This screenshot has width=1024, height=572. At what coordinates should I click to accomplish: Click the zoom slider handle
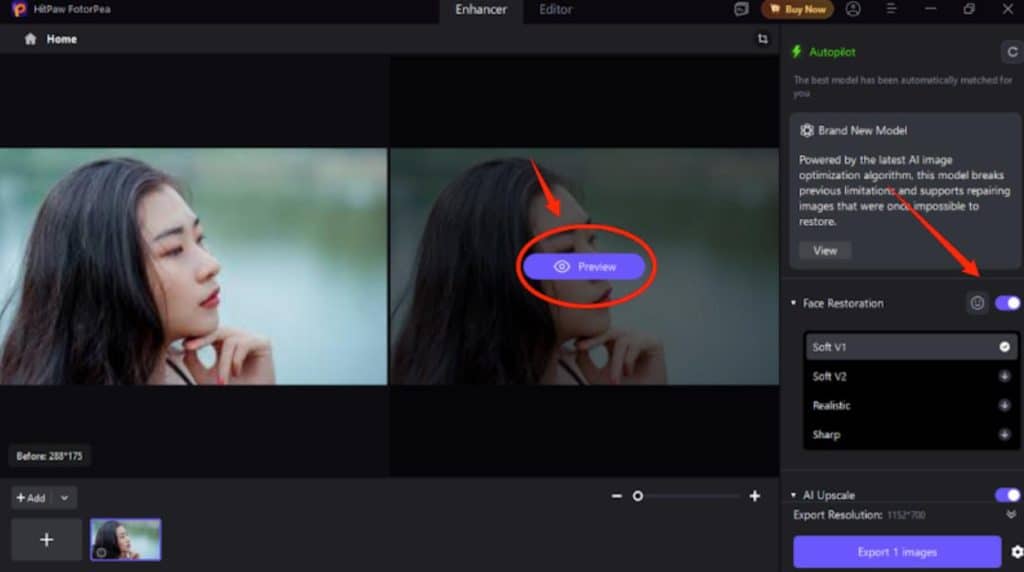coord(637,496)
